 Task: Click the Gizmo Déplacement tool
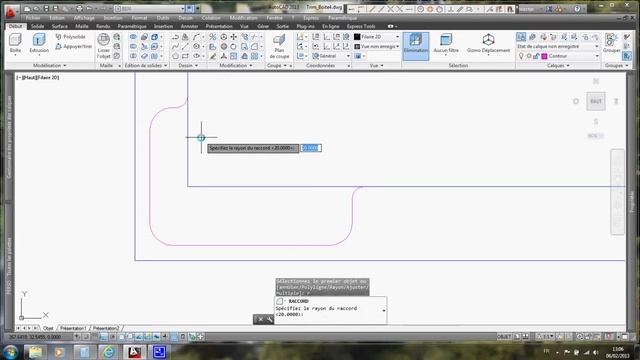tap(488, 43)
